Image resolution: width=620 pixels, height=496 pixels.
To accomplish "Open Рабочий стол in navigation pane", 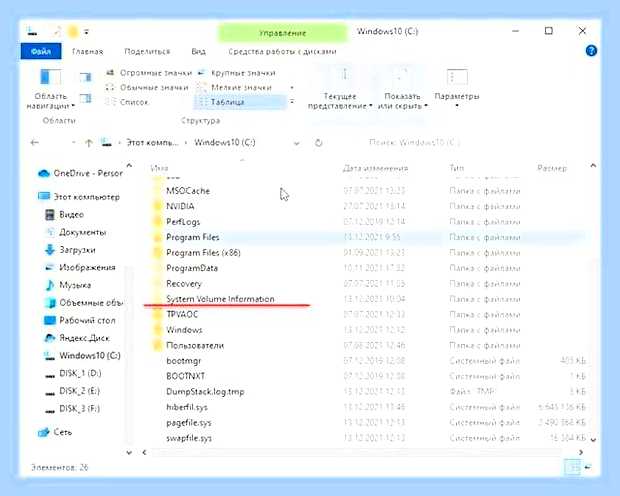I will (x=80, y=320).
